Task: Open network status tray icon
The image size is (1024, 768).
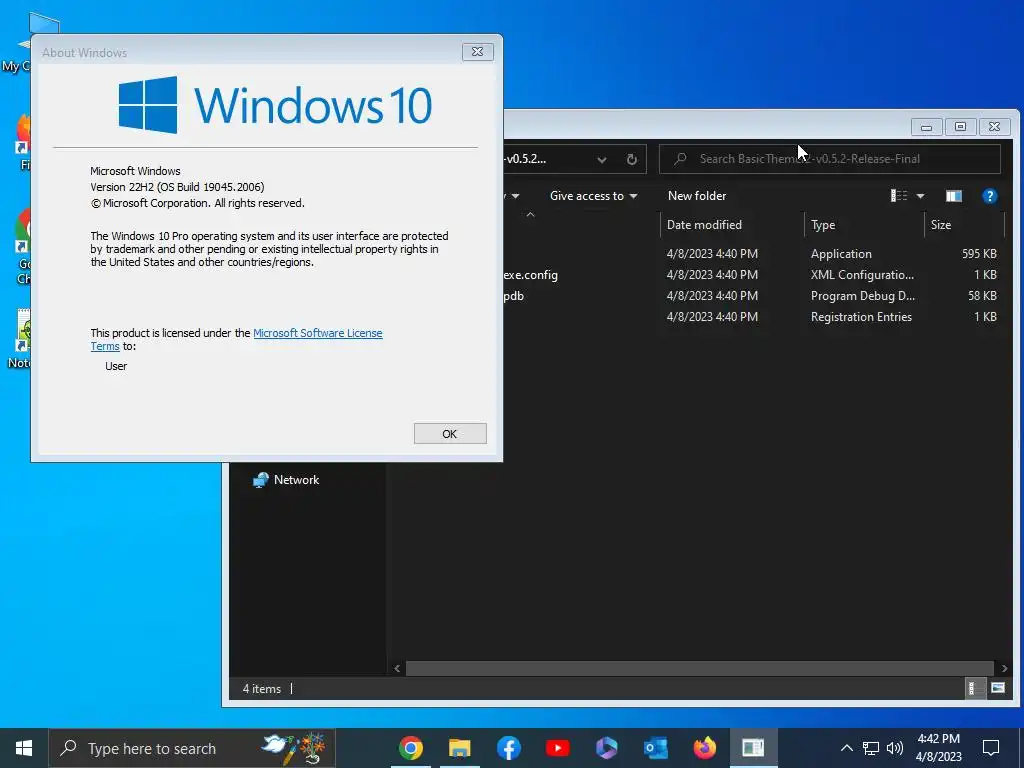Action: 871,748
